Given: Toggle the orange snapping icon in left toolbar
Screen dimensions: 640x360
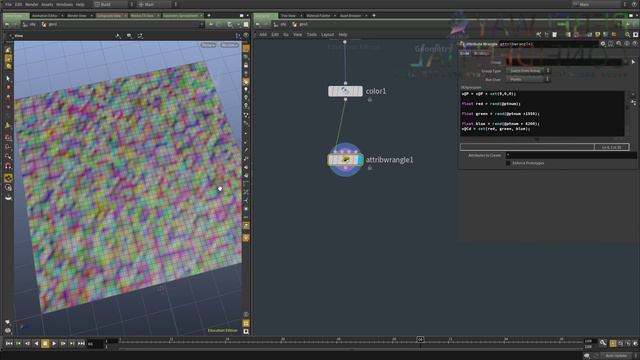Looking at the screenshot, I should point(8,178).
